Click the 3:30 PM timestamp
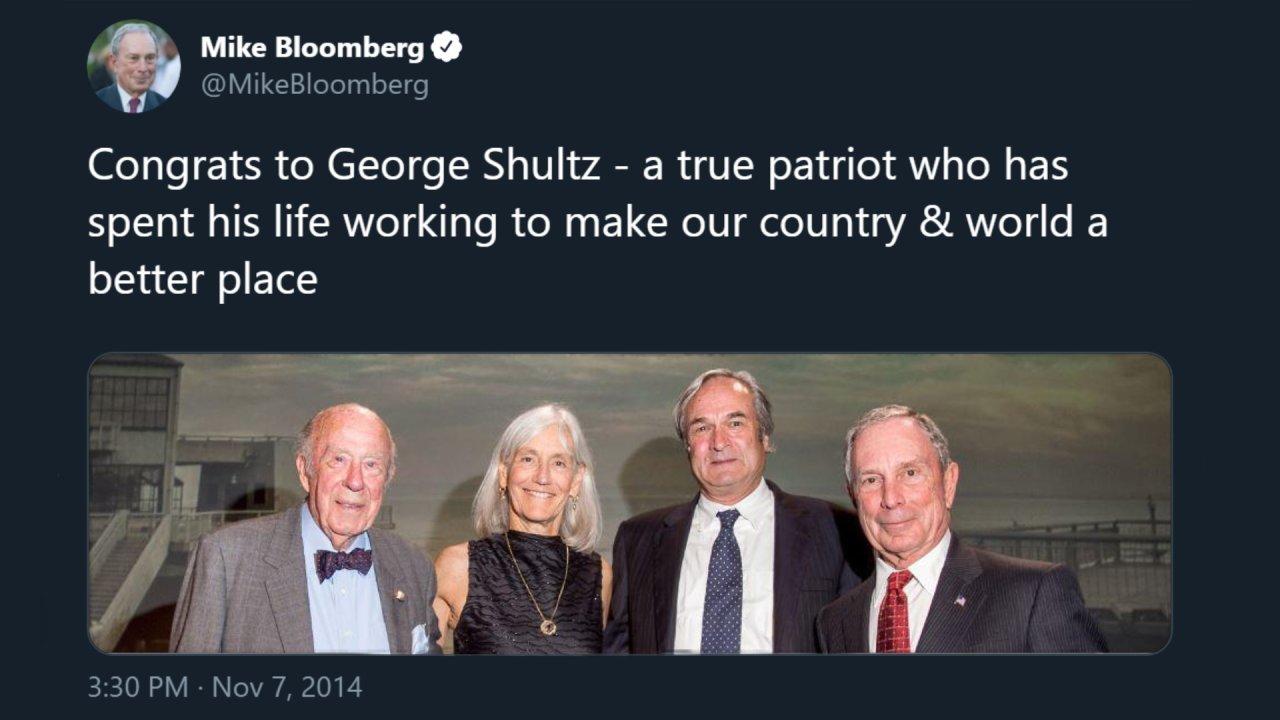 pyautogui.click(x=137, y=687)
